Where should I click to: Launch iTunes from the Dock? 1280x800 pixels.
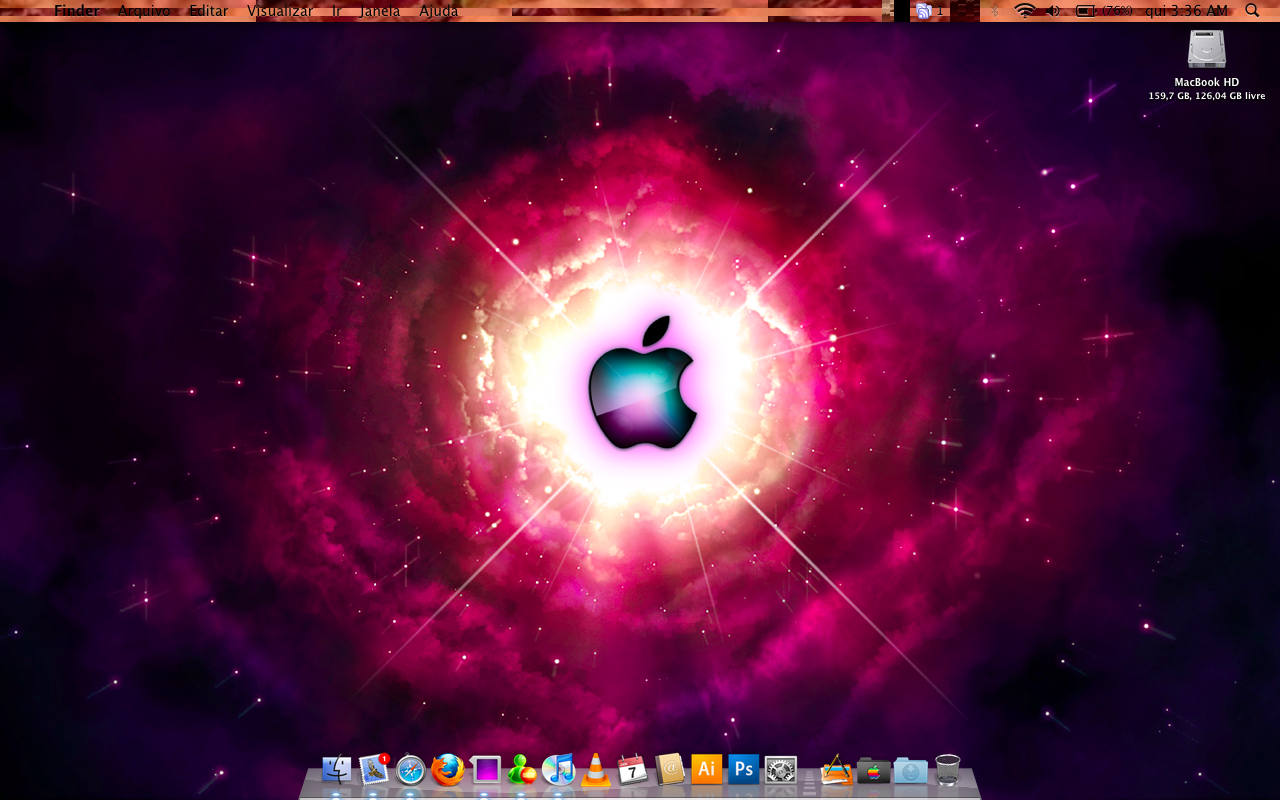coord(558,770)
